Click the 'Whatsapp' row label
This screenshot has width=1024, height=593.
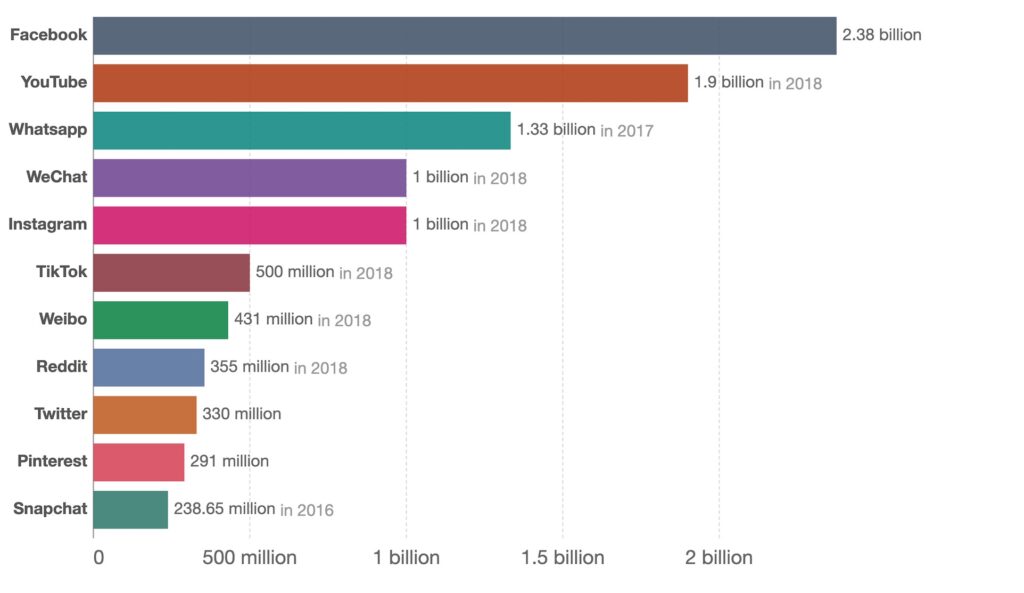(48, 129)
